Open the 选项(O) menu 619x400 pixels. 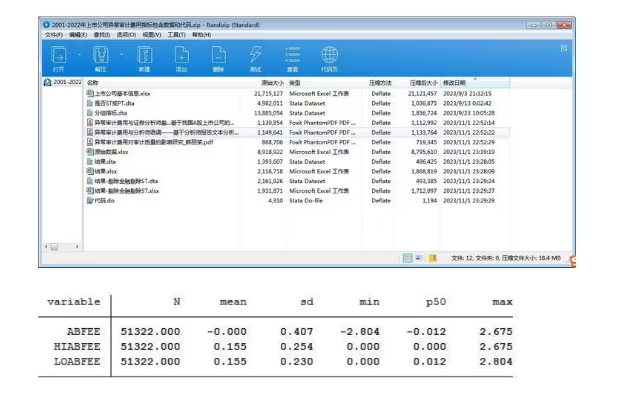pos(126,35)
